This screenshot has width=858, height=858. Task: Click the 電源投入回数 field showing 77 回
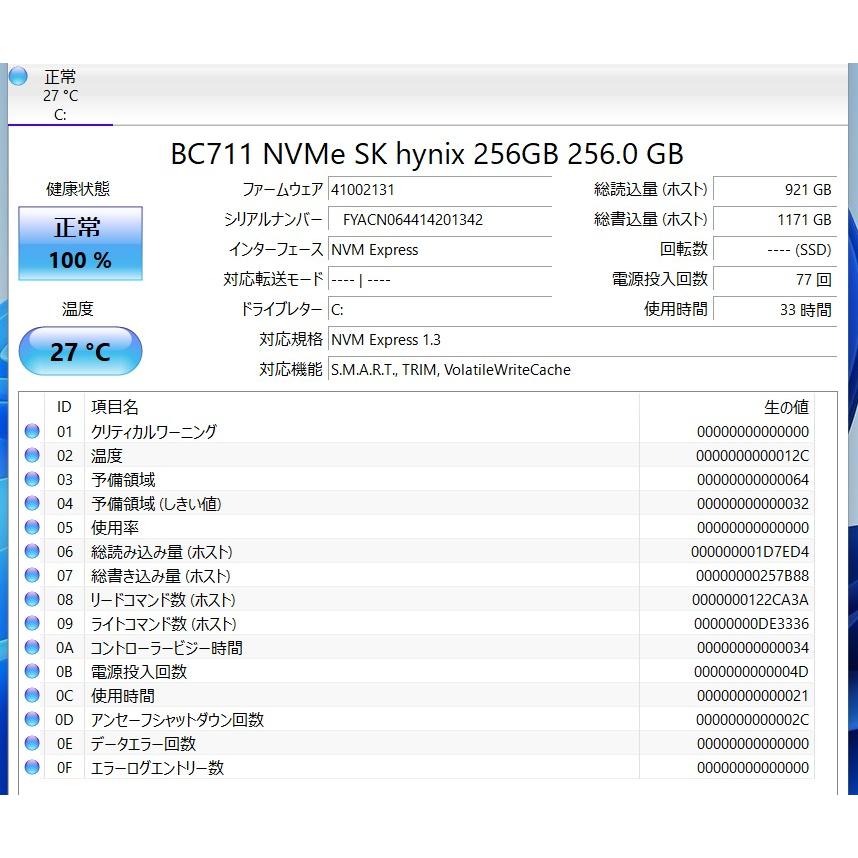coord(775,279)
